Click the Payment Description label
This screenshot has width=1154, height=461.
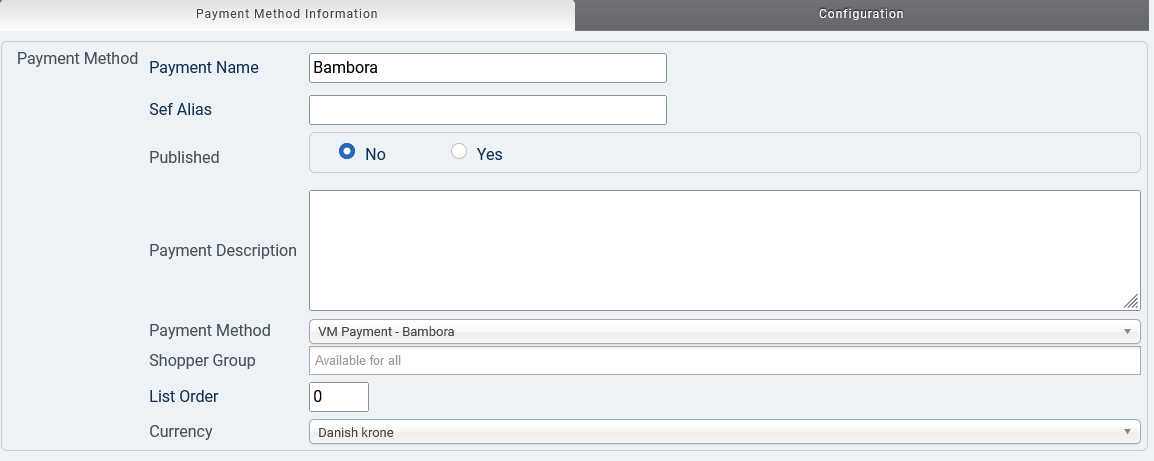[x=222, y=250]
